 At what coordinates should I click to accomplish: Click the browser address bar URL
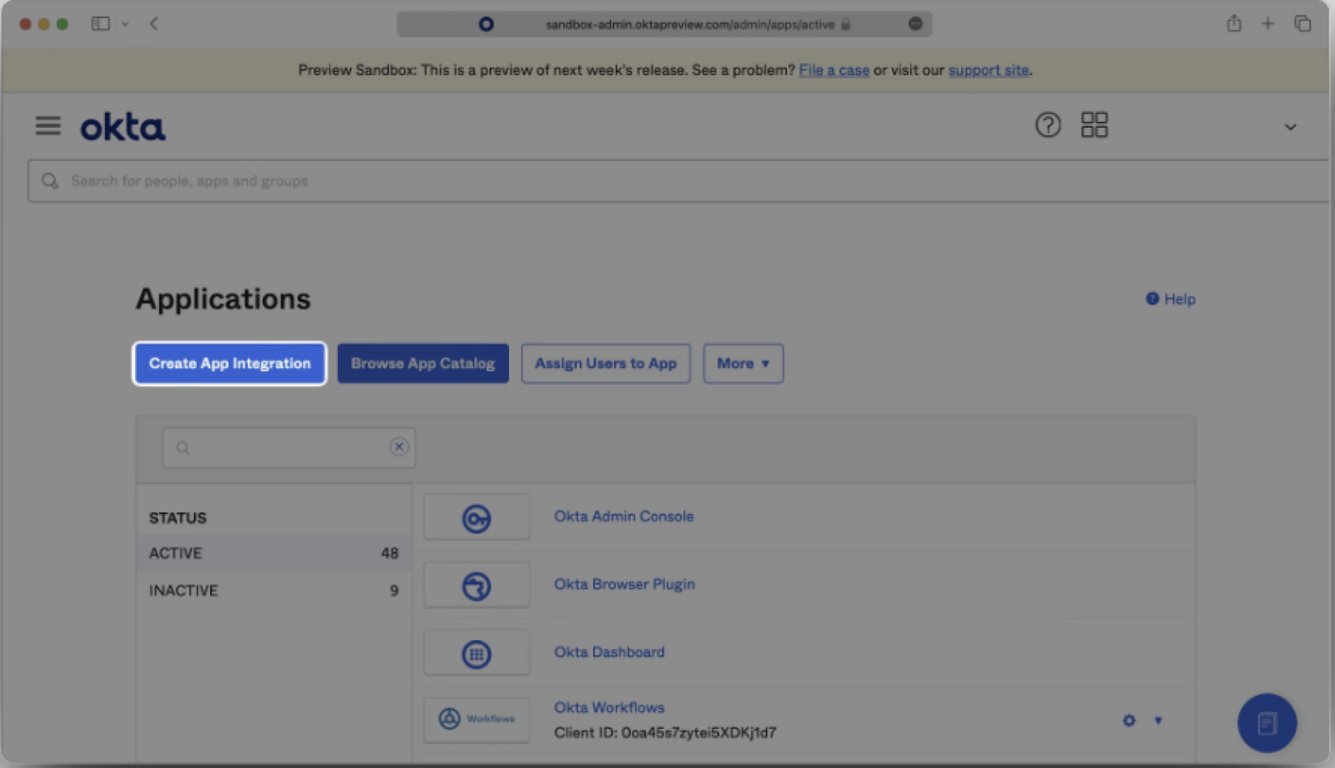tap(690, 24)
